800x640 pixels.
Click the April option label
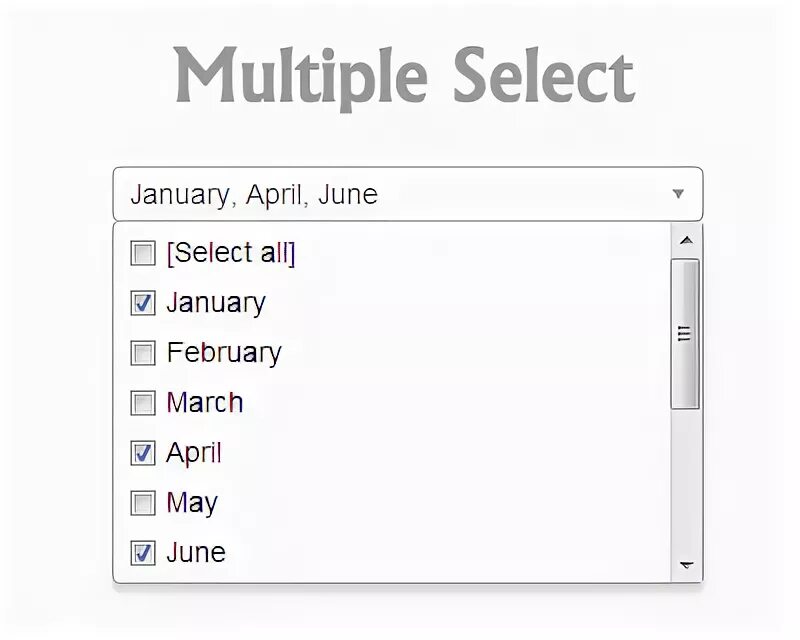pyautogui.click(x=194, y=453)
